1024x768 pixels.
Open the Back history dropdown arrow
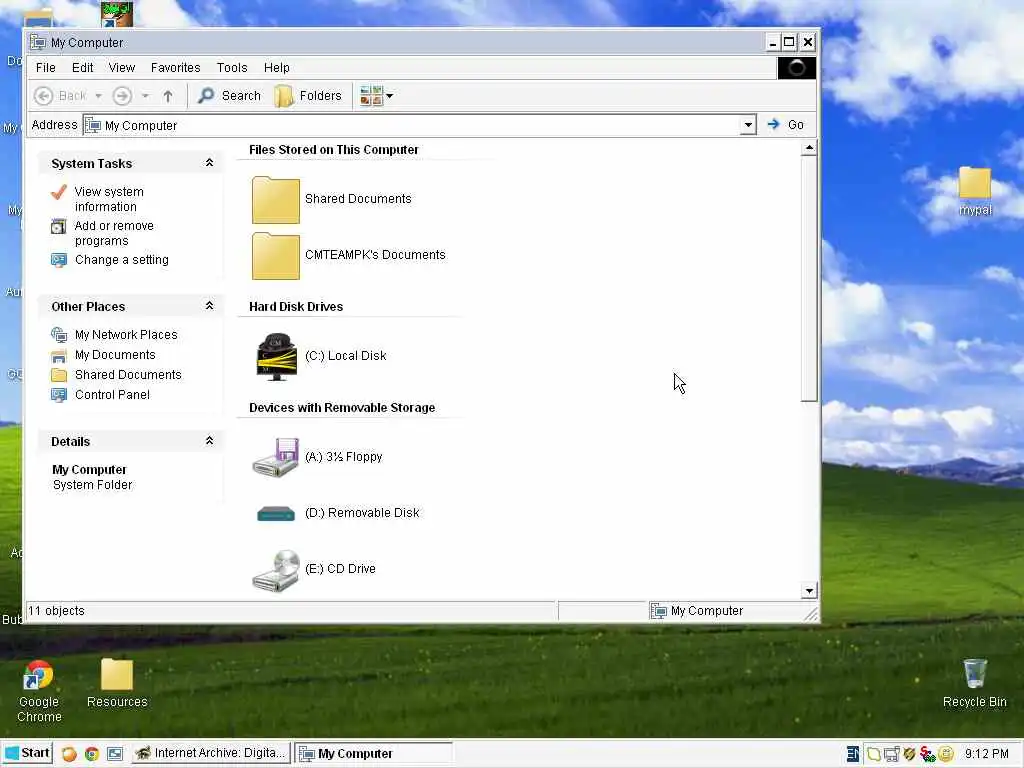[x=98, y=96]
